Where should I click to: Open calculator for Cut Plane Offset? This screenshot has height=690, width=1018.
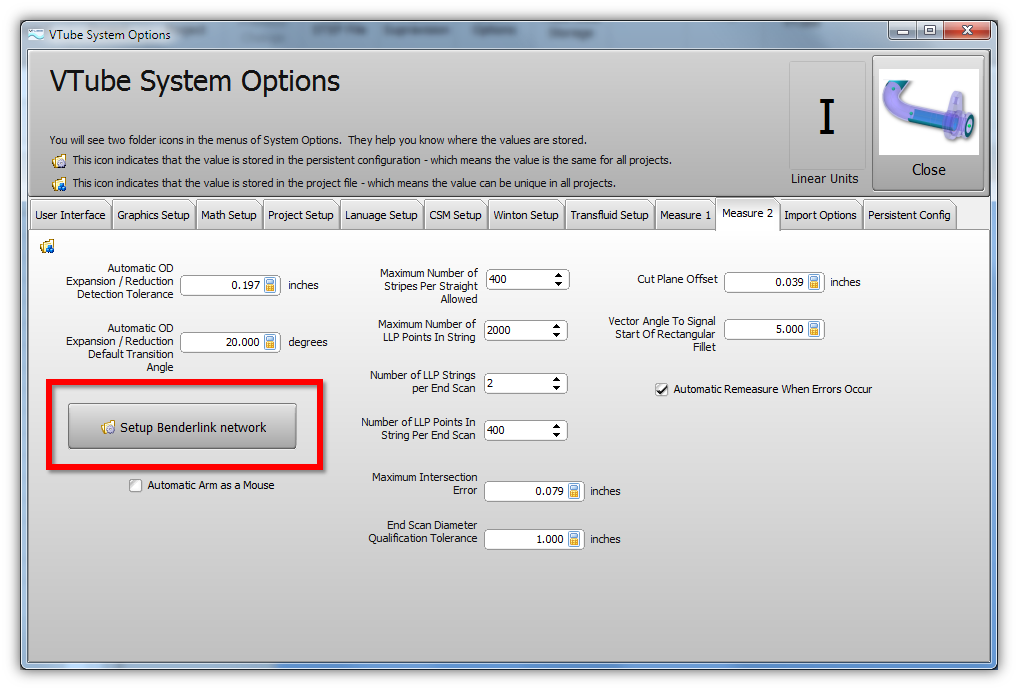[x=813, y=282]
